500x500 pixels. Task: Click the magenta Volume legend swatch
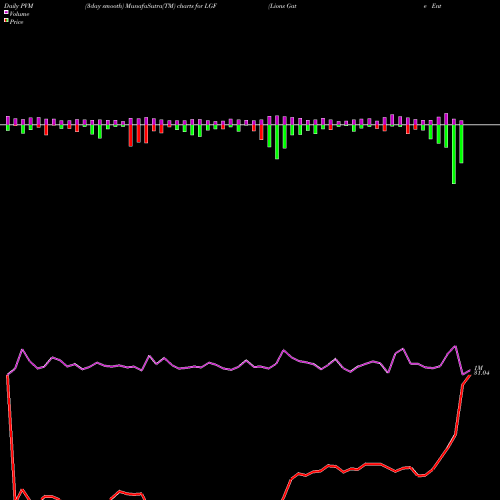[6, 12]
